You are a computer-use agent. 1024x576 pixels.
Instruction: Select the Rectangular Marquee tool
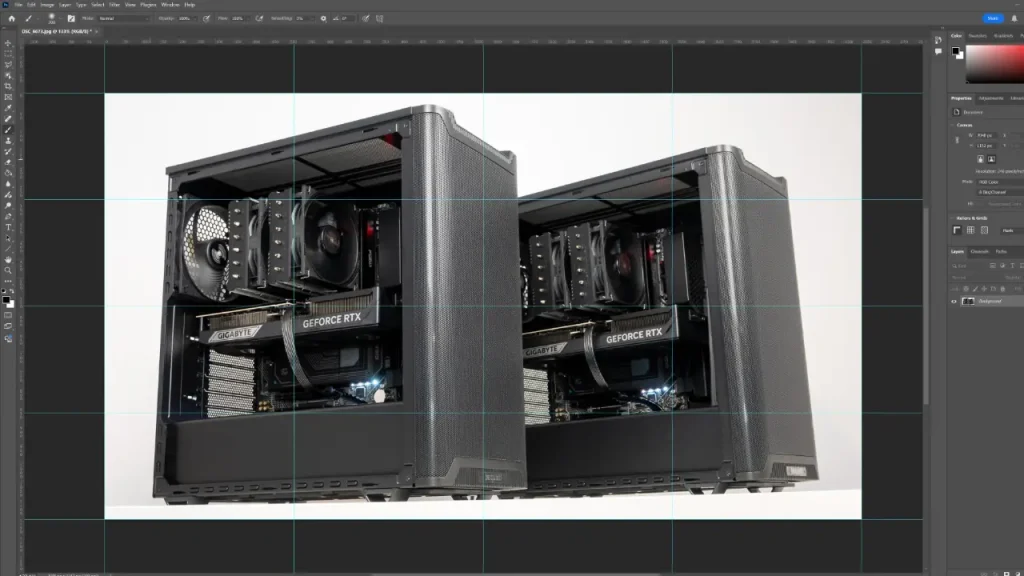pos(8,54)
